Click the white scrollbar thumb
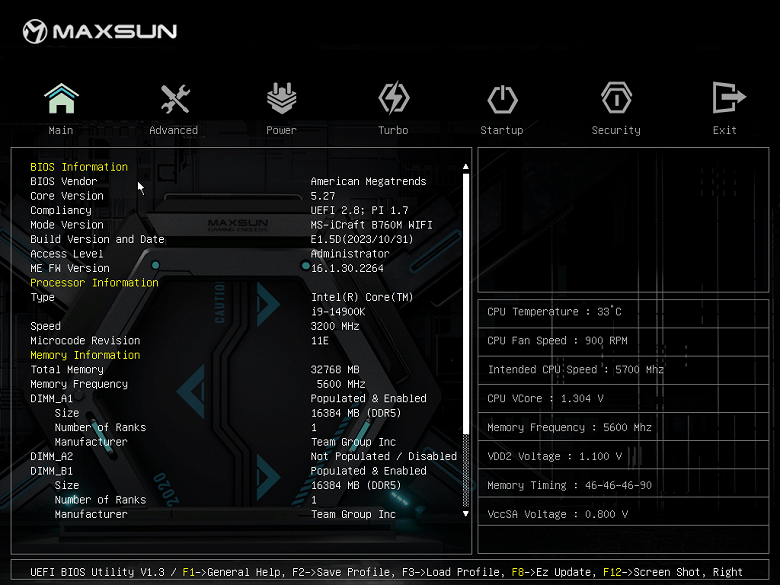The width and height of the screenshot is (780, 585). pyautogui.click(x=466, y=303)
